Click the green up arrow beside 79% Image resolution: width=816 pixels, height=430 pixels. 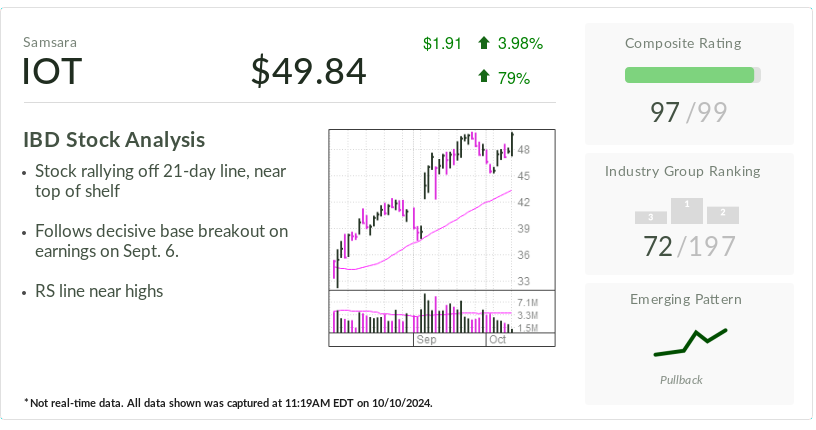tap(484, 76)
